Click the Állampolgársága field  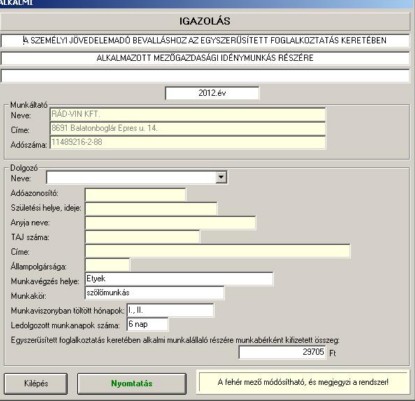tap(107, 265)
